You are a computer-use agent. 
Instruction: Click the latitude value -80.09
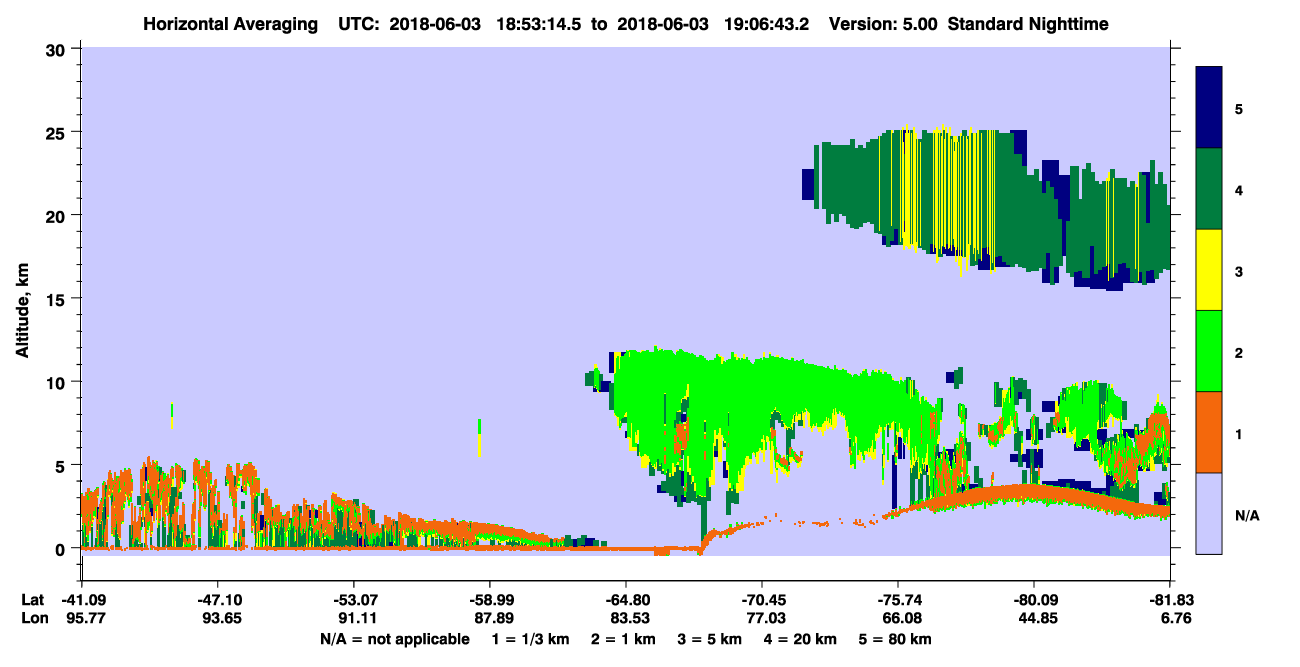[1034, 600]
